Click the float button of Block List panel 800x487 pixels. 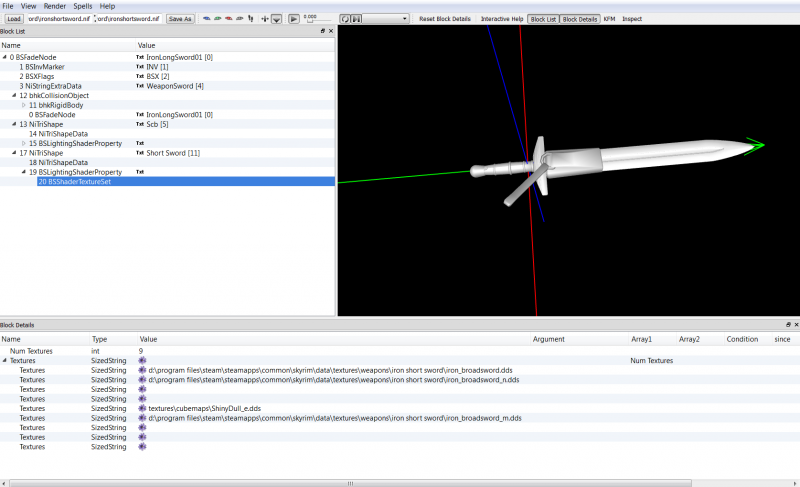tap(322, 32)
